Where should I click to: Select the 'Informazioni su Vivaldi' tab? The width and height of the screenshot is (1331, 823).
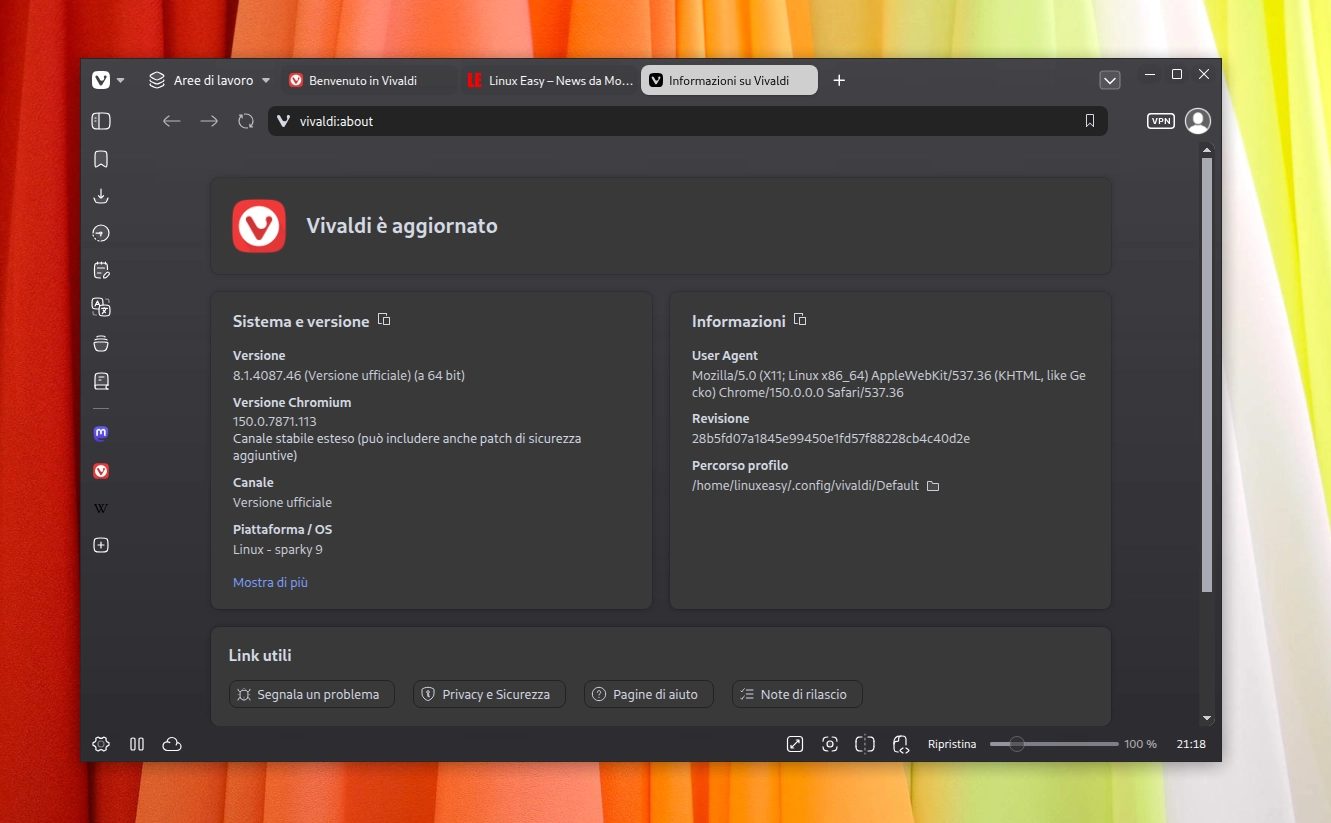[729, 80]
